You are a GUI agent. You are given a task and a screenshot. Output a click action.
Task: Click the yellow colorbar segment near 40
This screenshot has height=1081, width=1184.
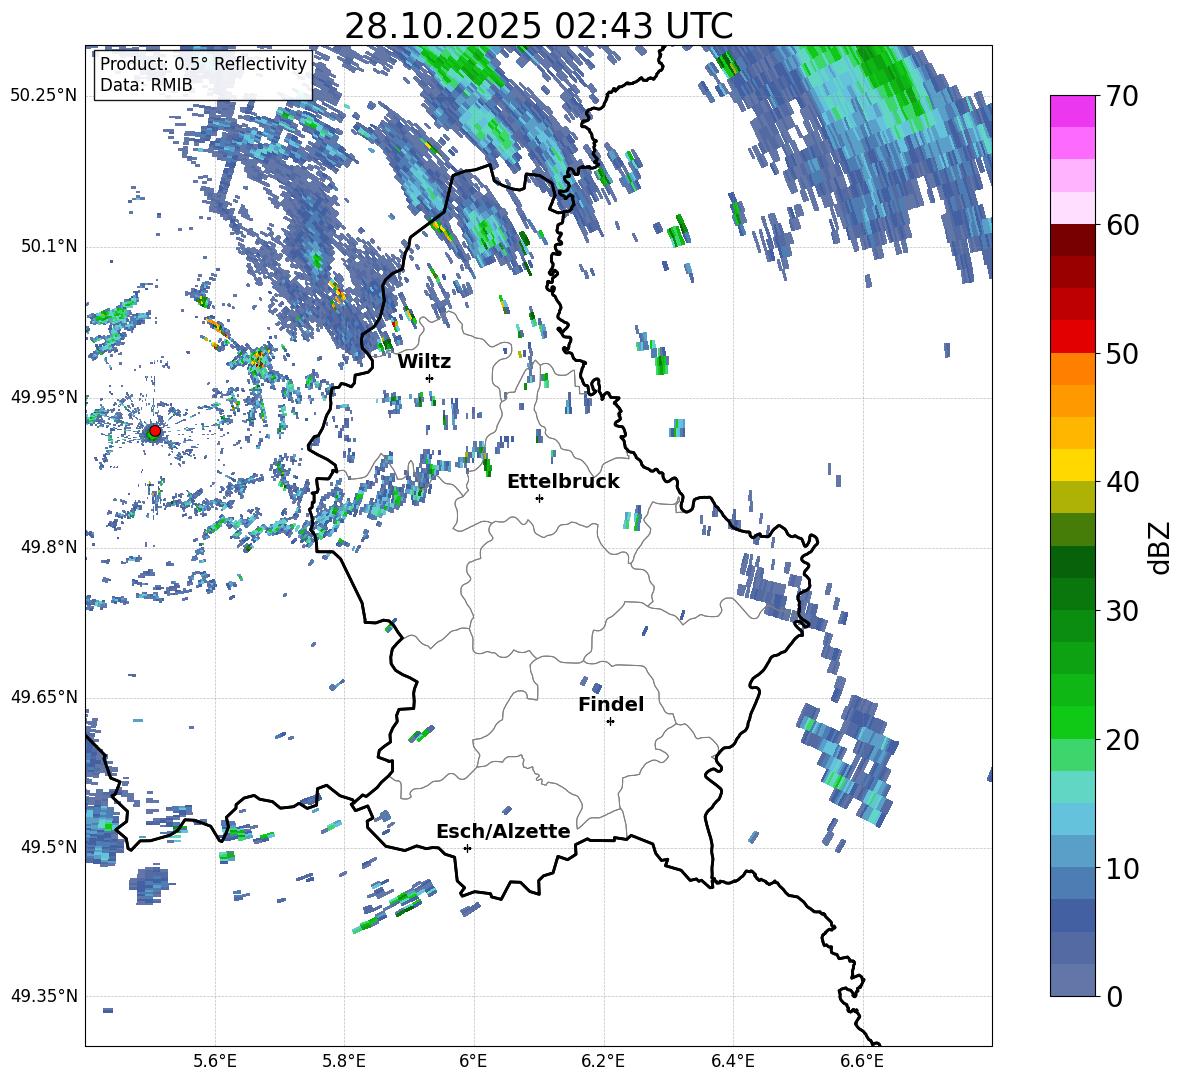[x=1072, y=465]
